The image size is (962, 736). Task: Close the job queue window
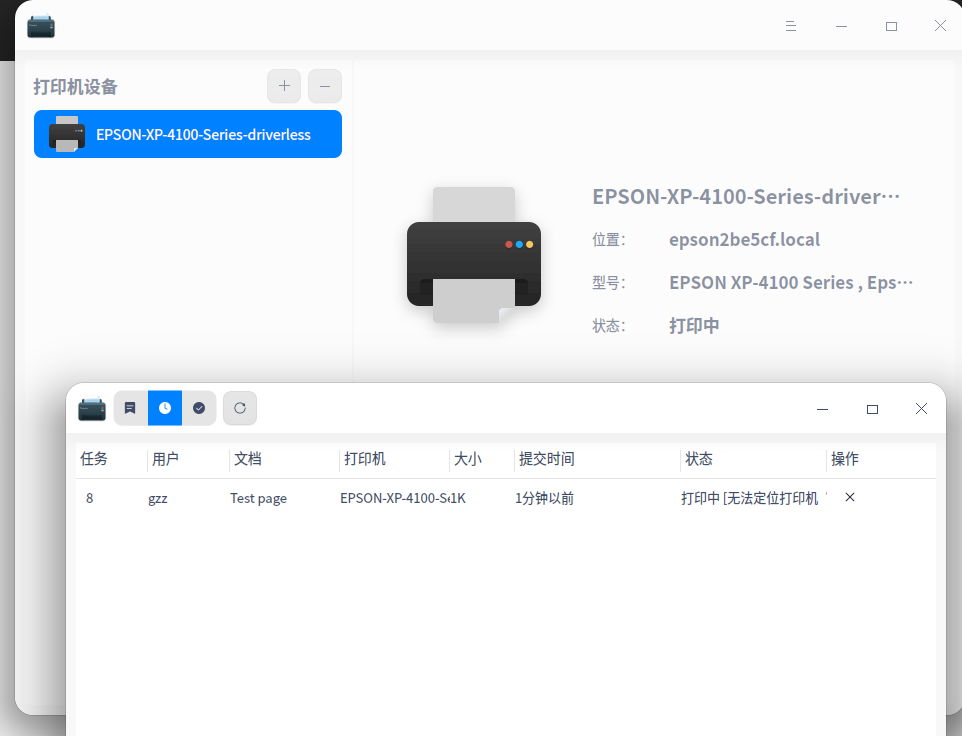coord(921,408)
